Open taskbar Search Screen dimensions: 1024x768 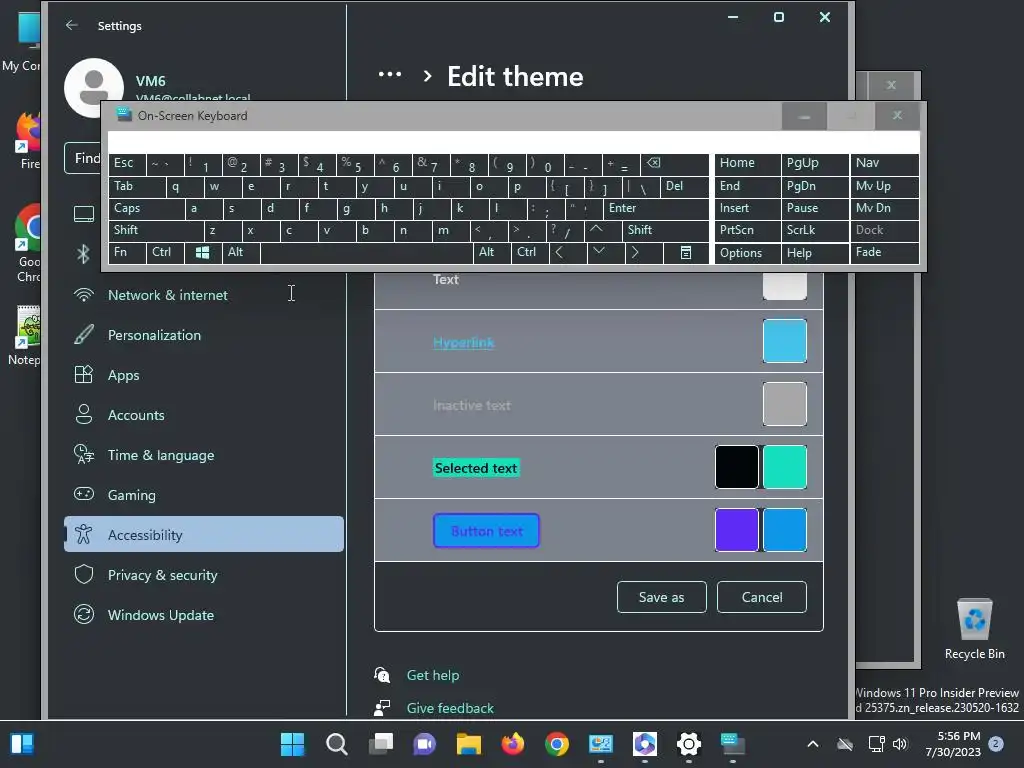pyautogui.click(x=336, y=744)
